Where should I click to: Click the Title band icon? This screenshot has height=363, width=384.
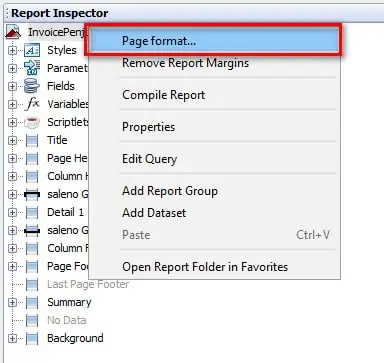[x=32, y=140]
